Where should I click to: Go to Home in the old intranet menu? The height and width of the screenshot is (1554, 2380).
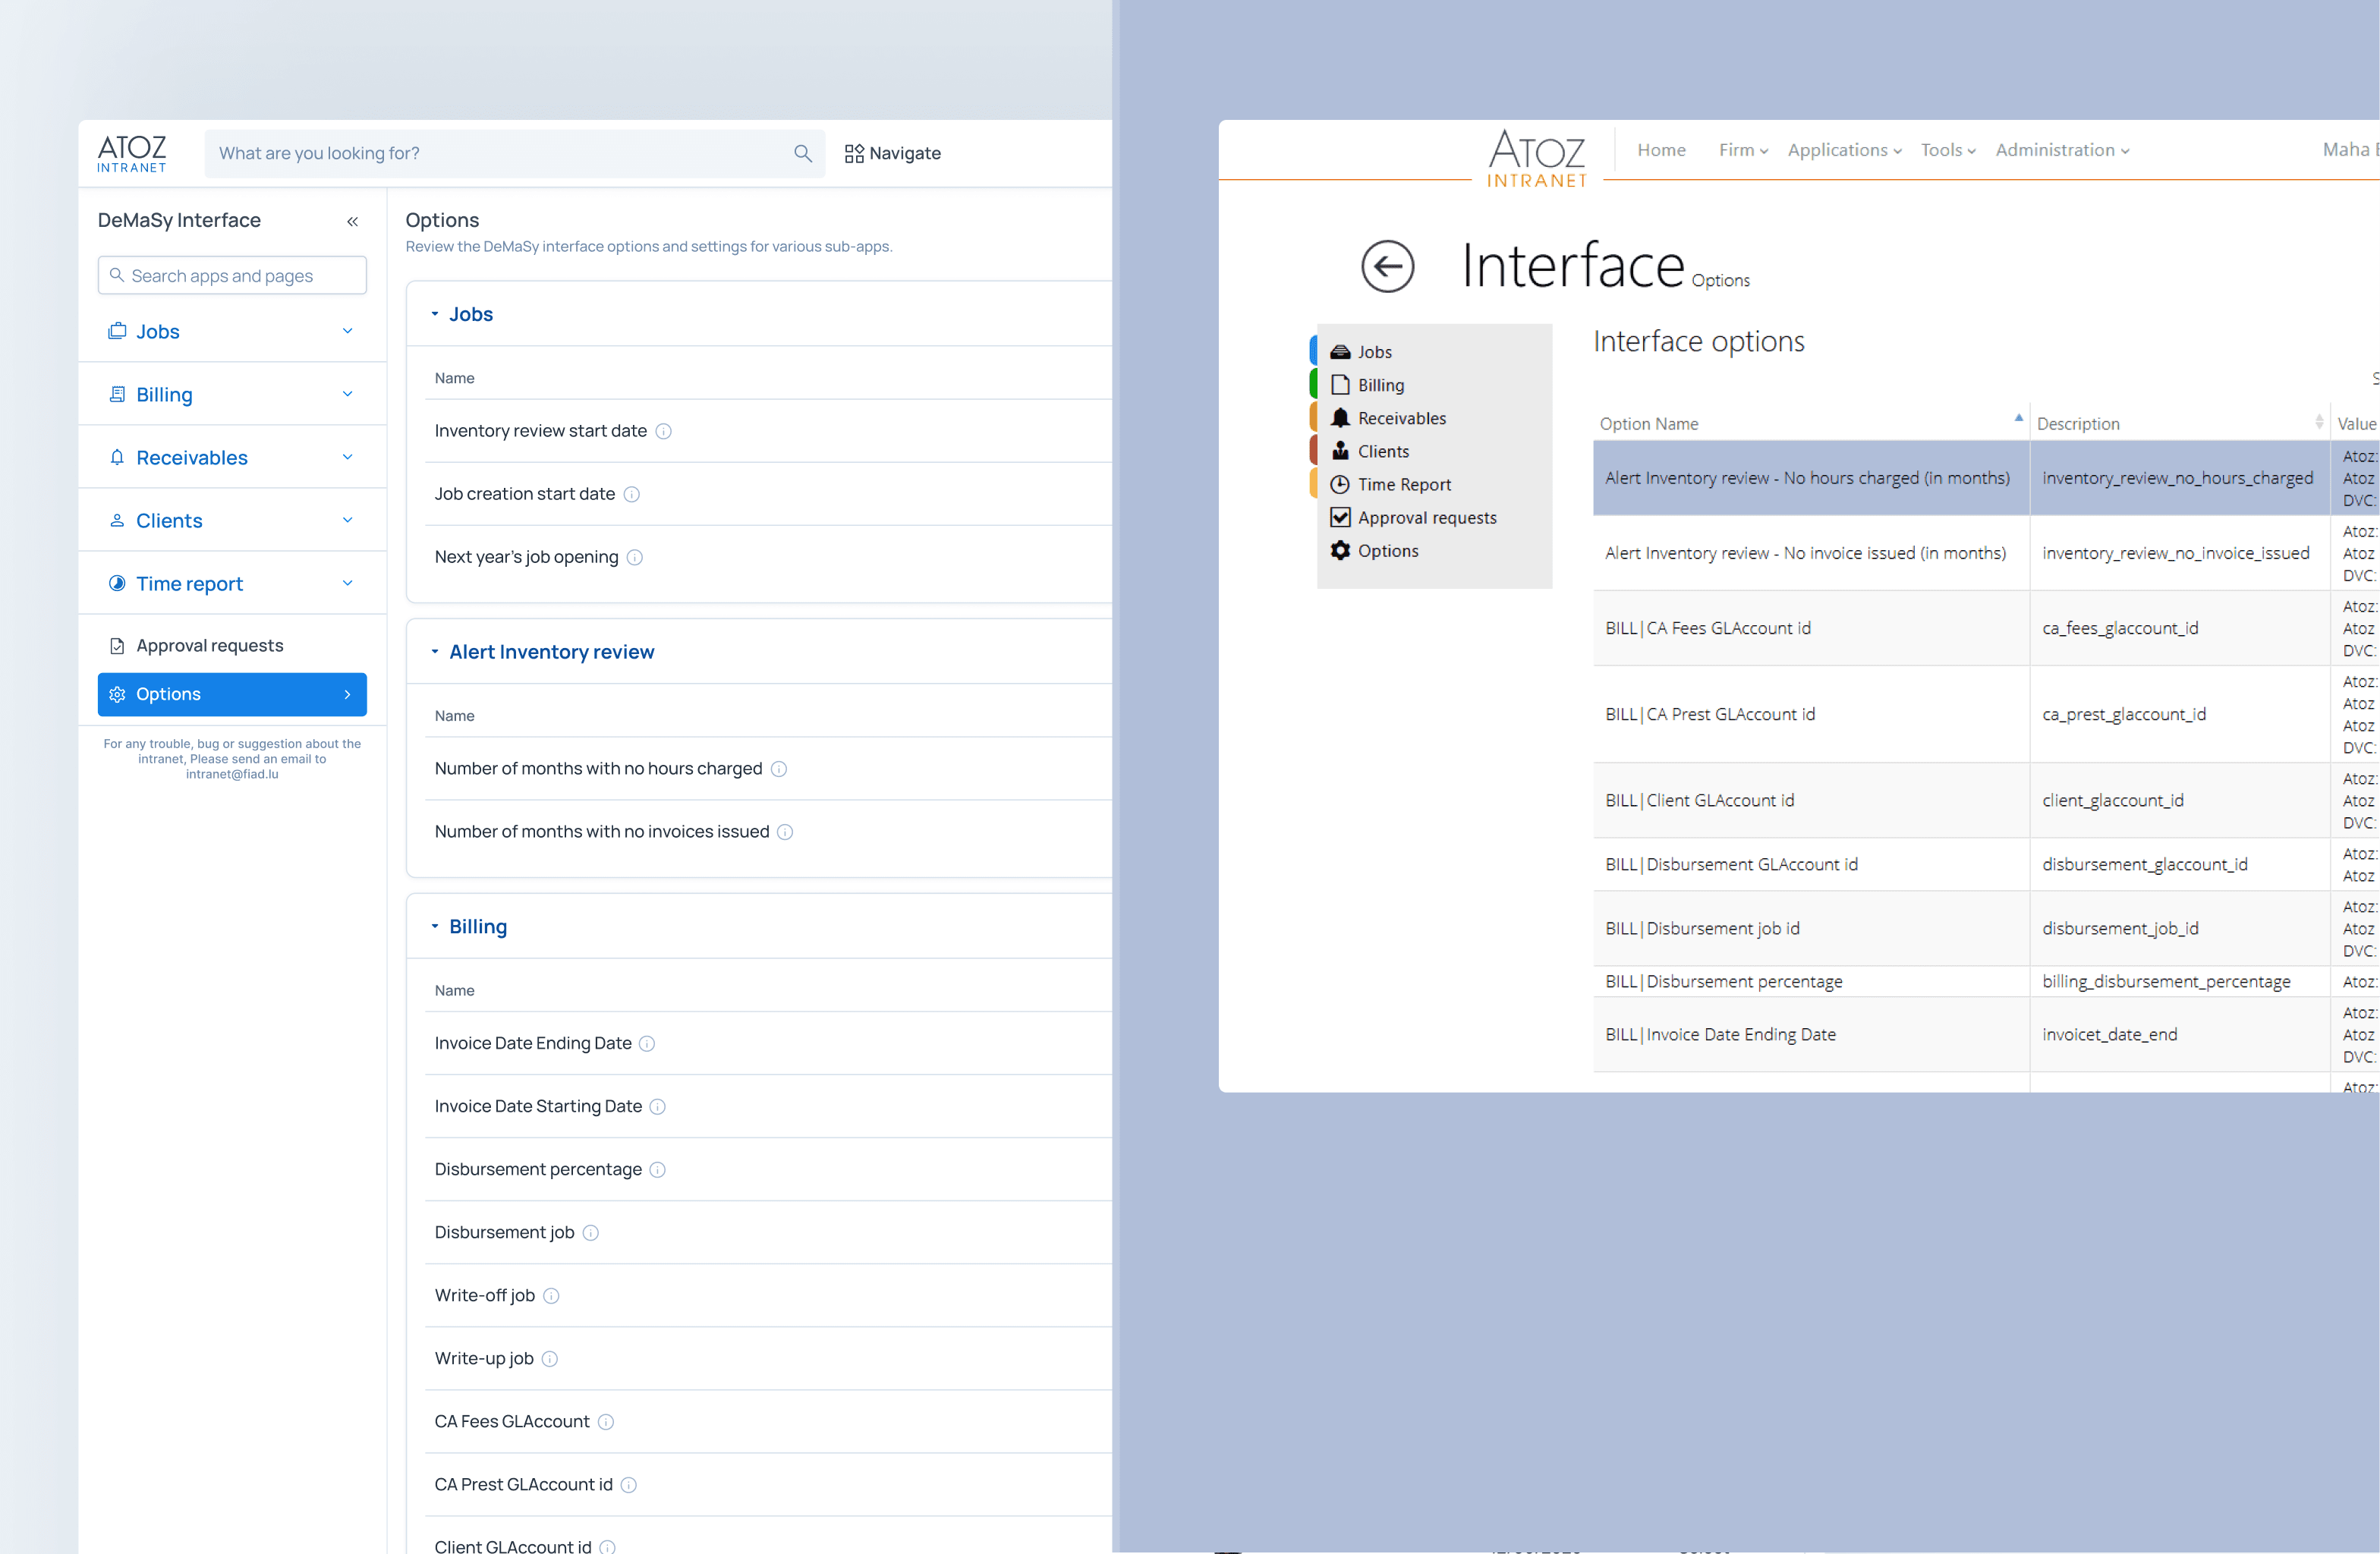coord(1661,150)
